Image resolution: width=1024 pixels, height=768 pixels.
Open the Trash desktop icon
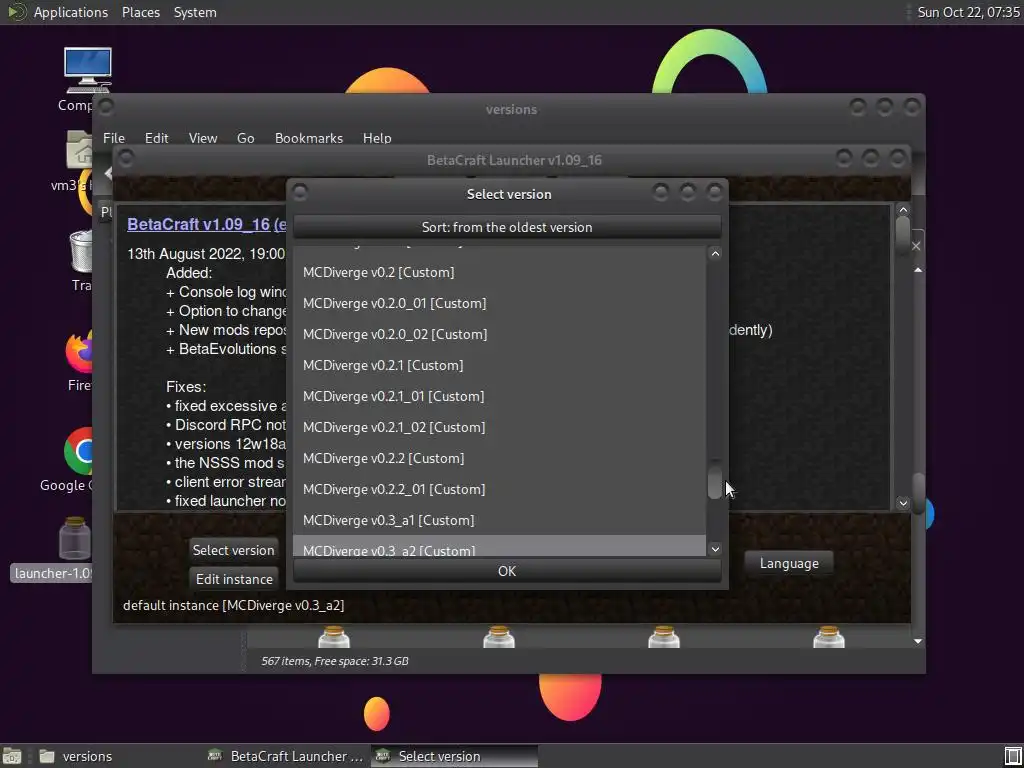(80, 251)
